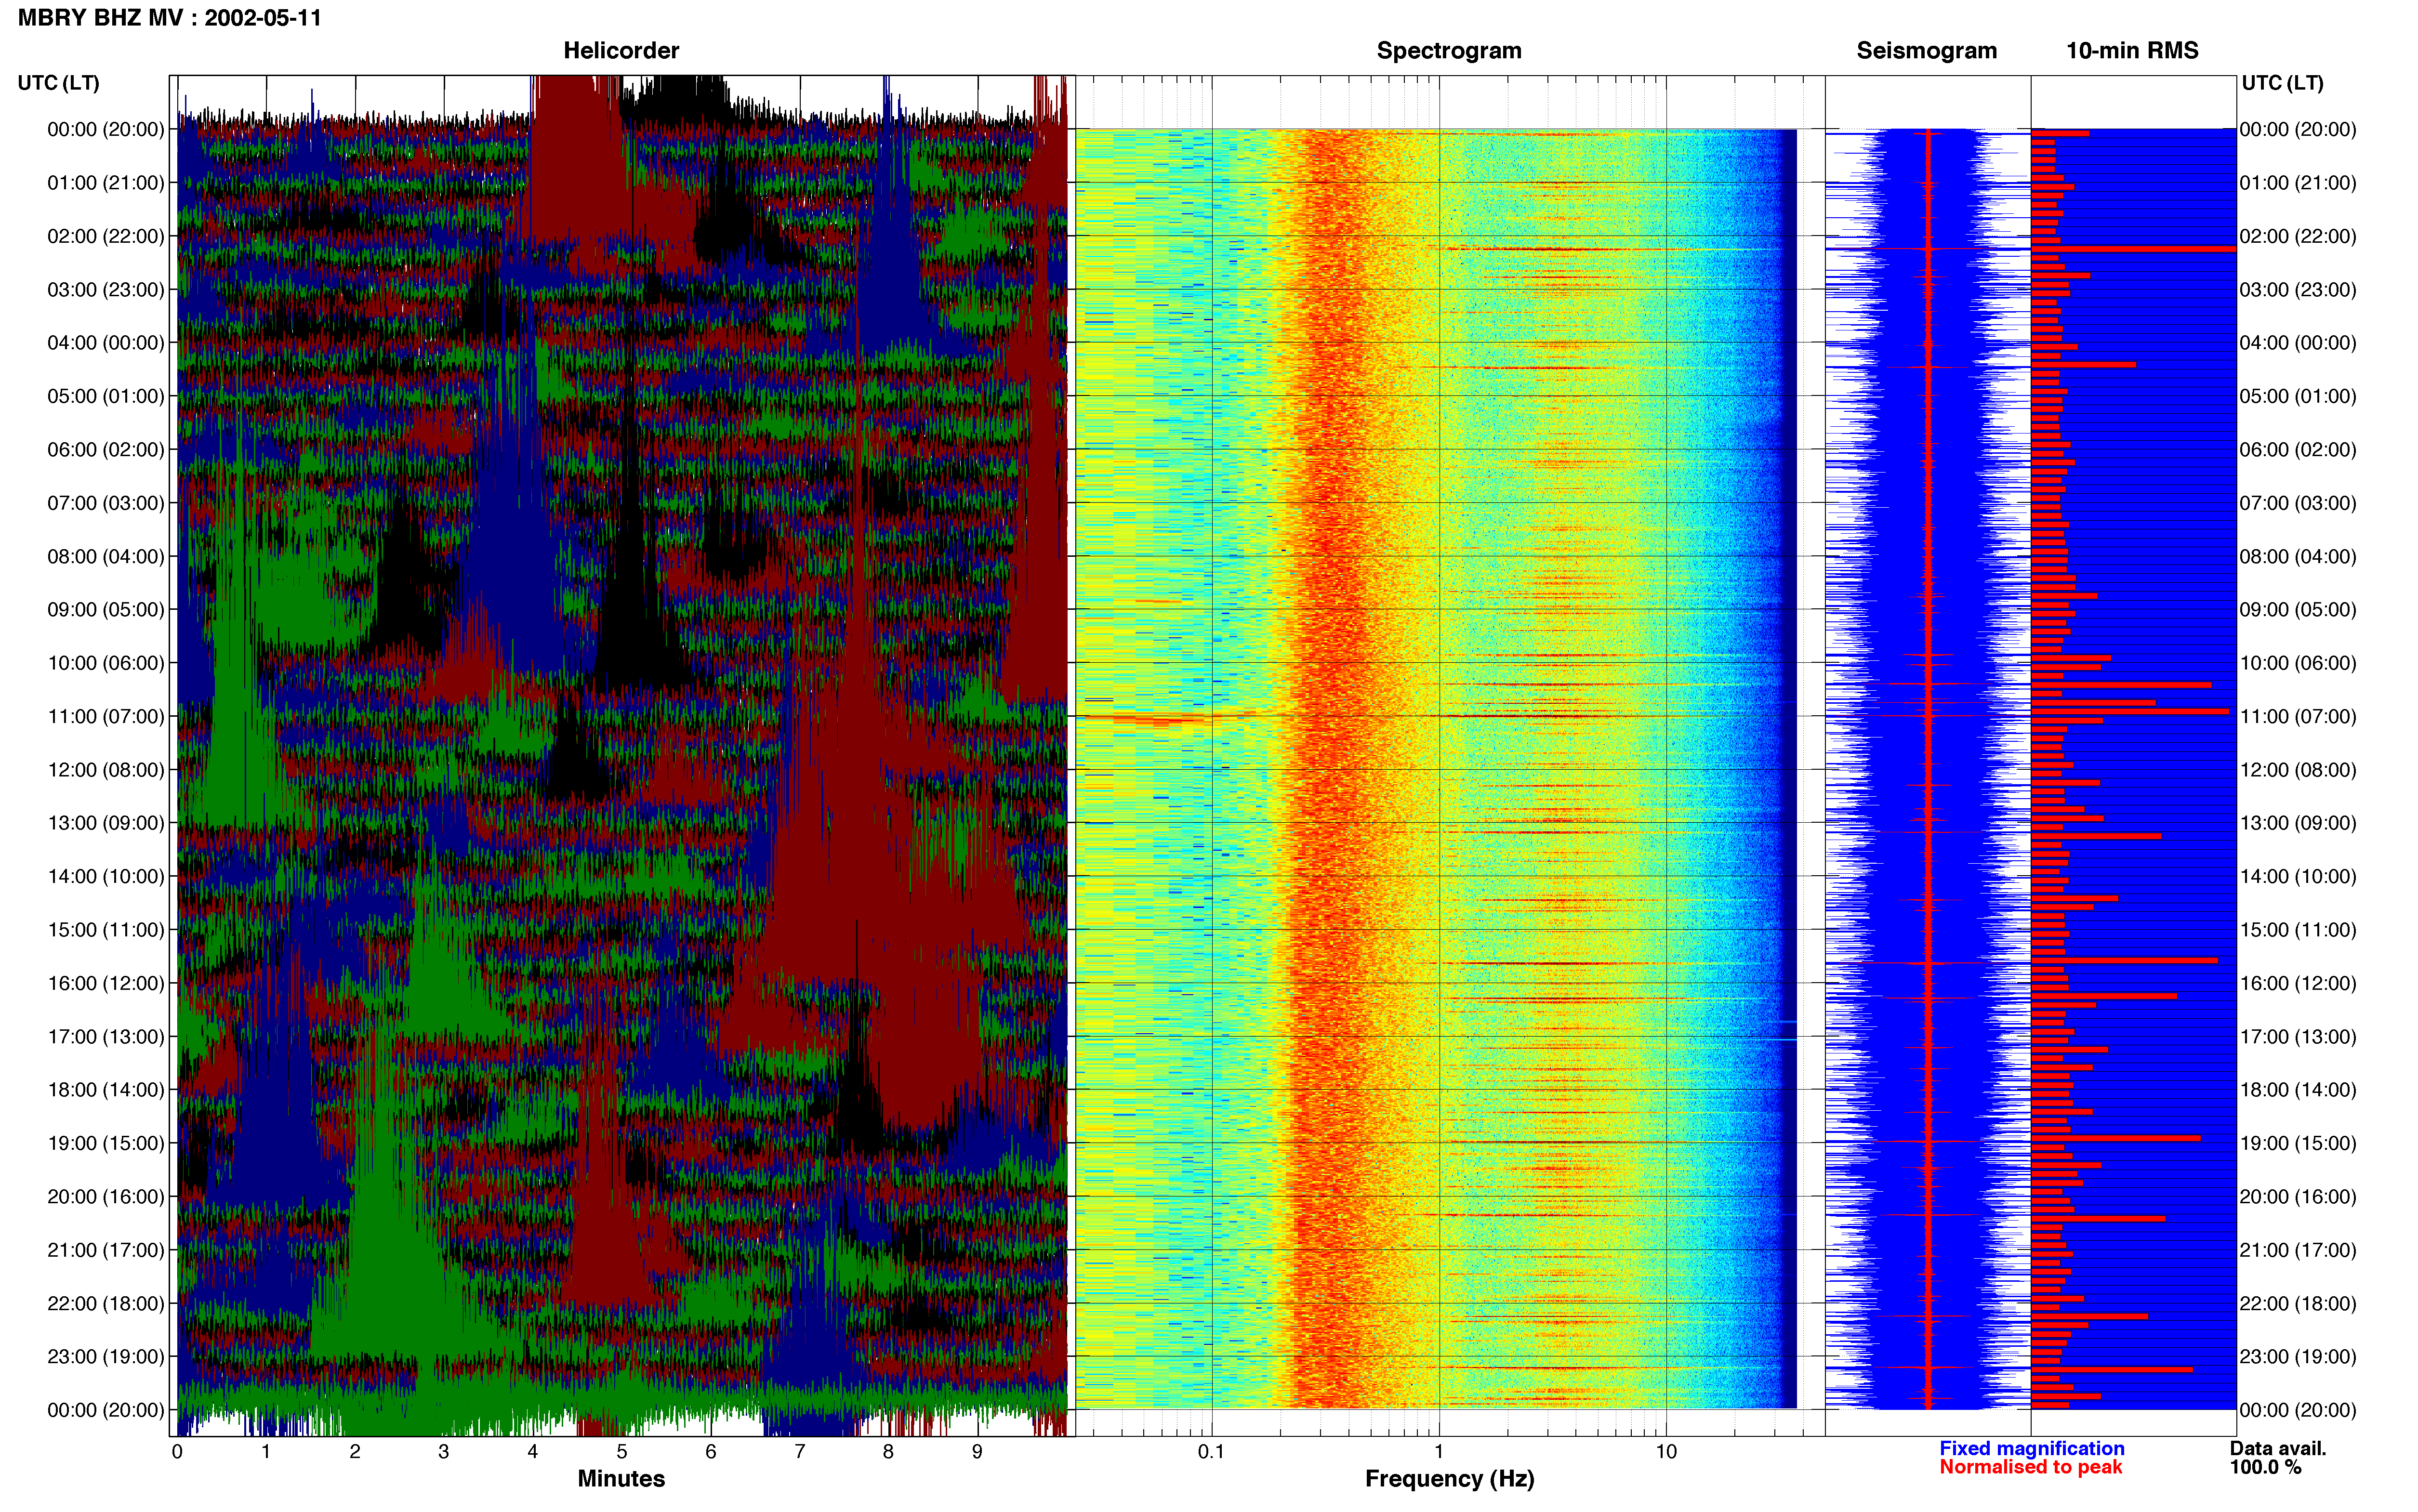The height and width of the screenshot is (1512, 2418).
Task: Click the long RMS bar just before 19:00
Action: click(2116, 1138)
